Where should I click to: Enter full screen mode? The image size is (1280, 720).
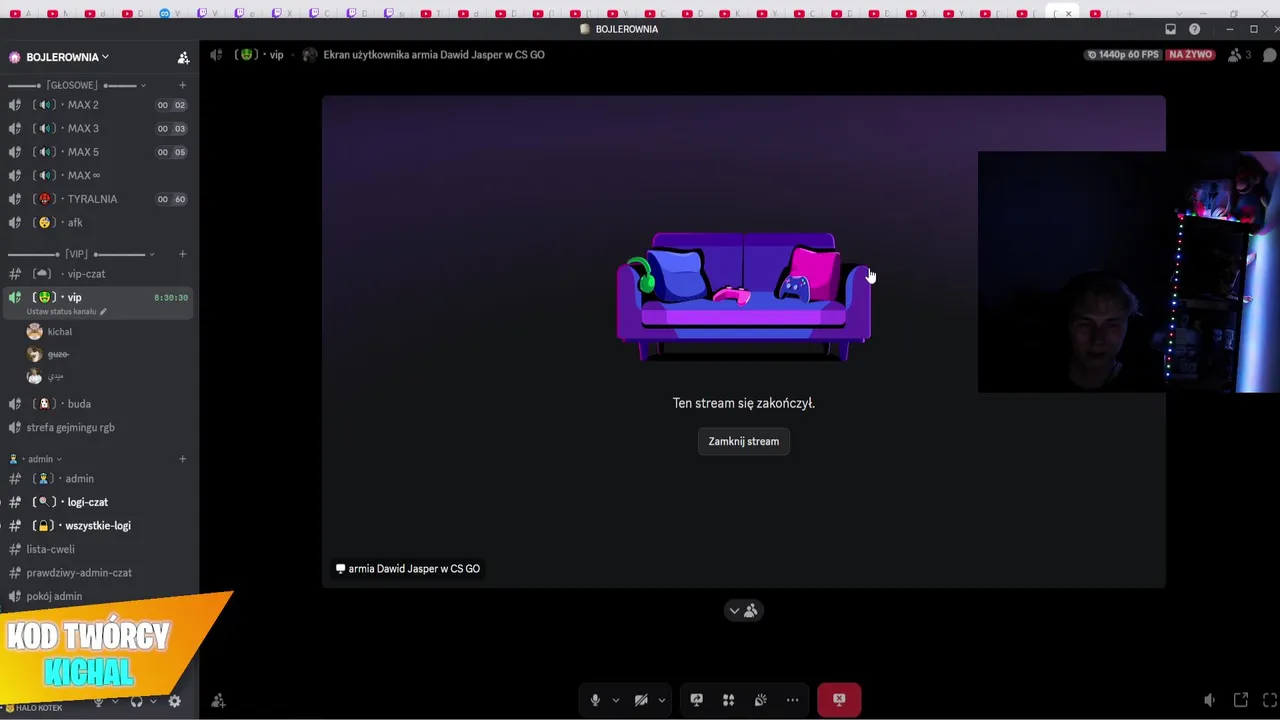tap(1271, 700)
